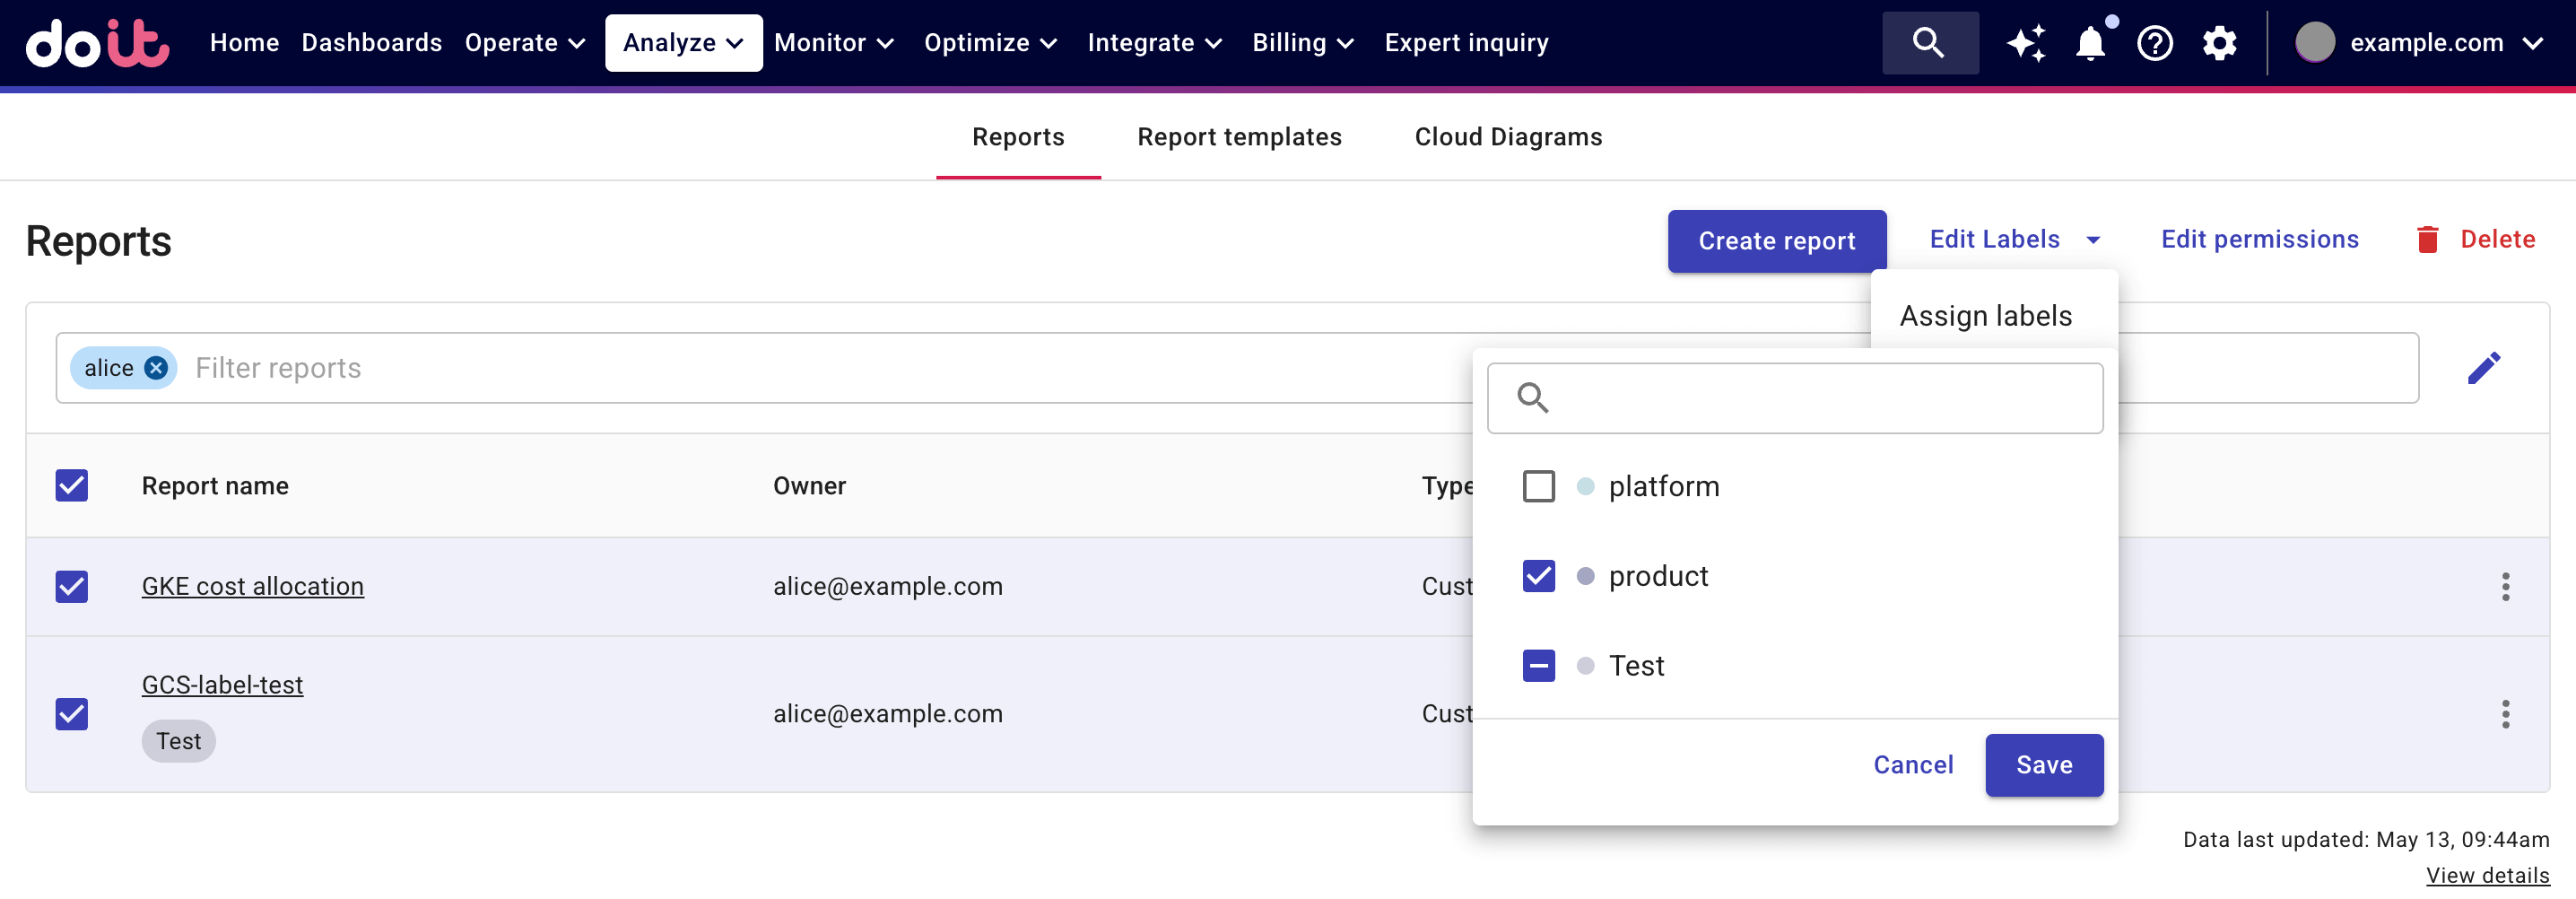Open the GCS-label-test report link

coord(222,685)
